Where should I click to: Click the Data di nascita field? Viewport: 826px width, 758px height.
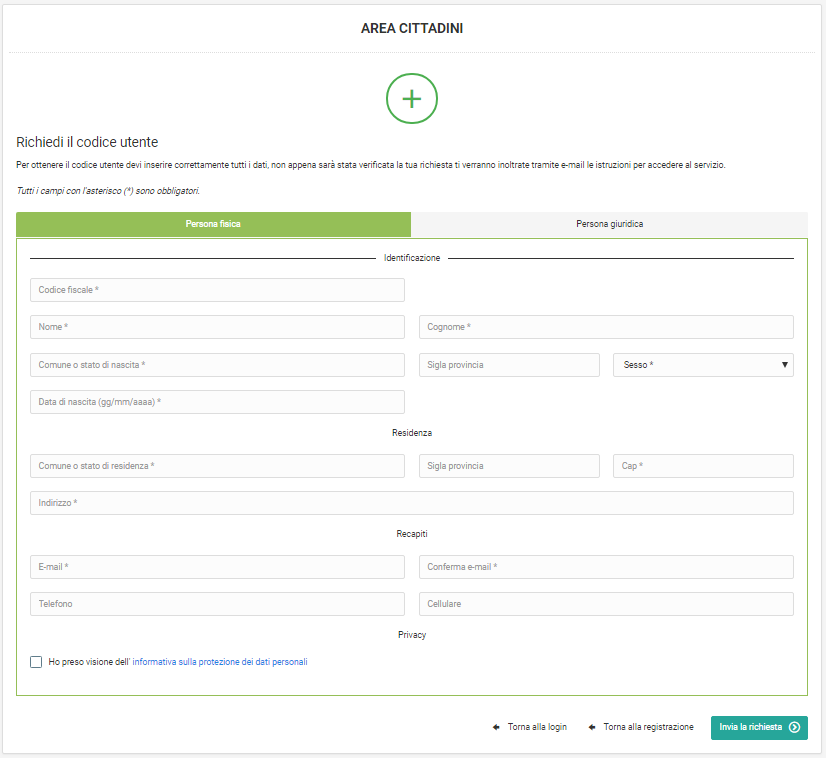tap(217, 402)
